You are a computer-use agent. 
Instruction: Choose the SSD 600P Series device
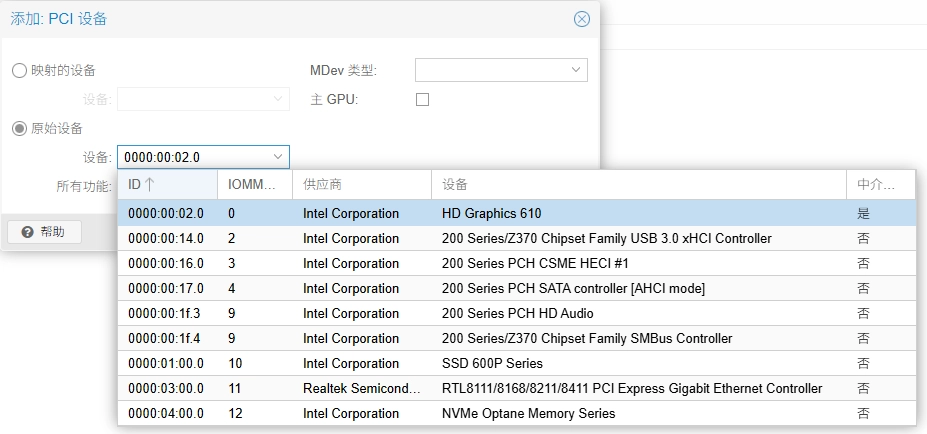point(492,363)
